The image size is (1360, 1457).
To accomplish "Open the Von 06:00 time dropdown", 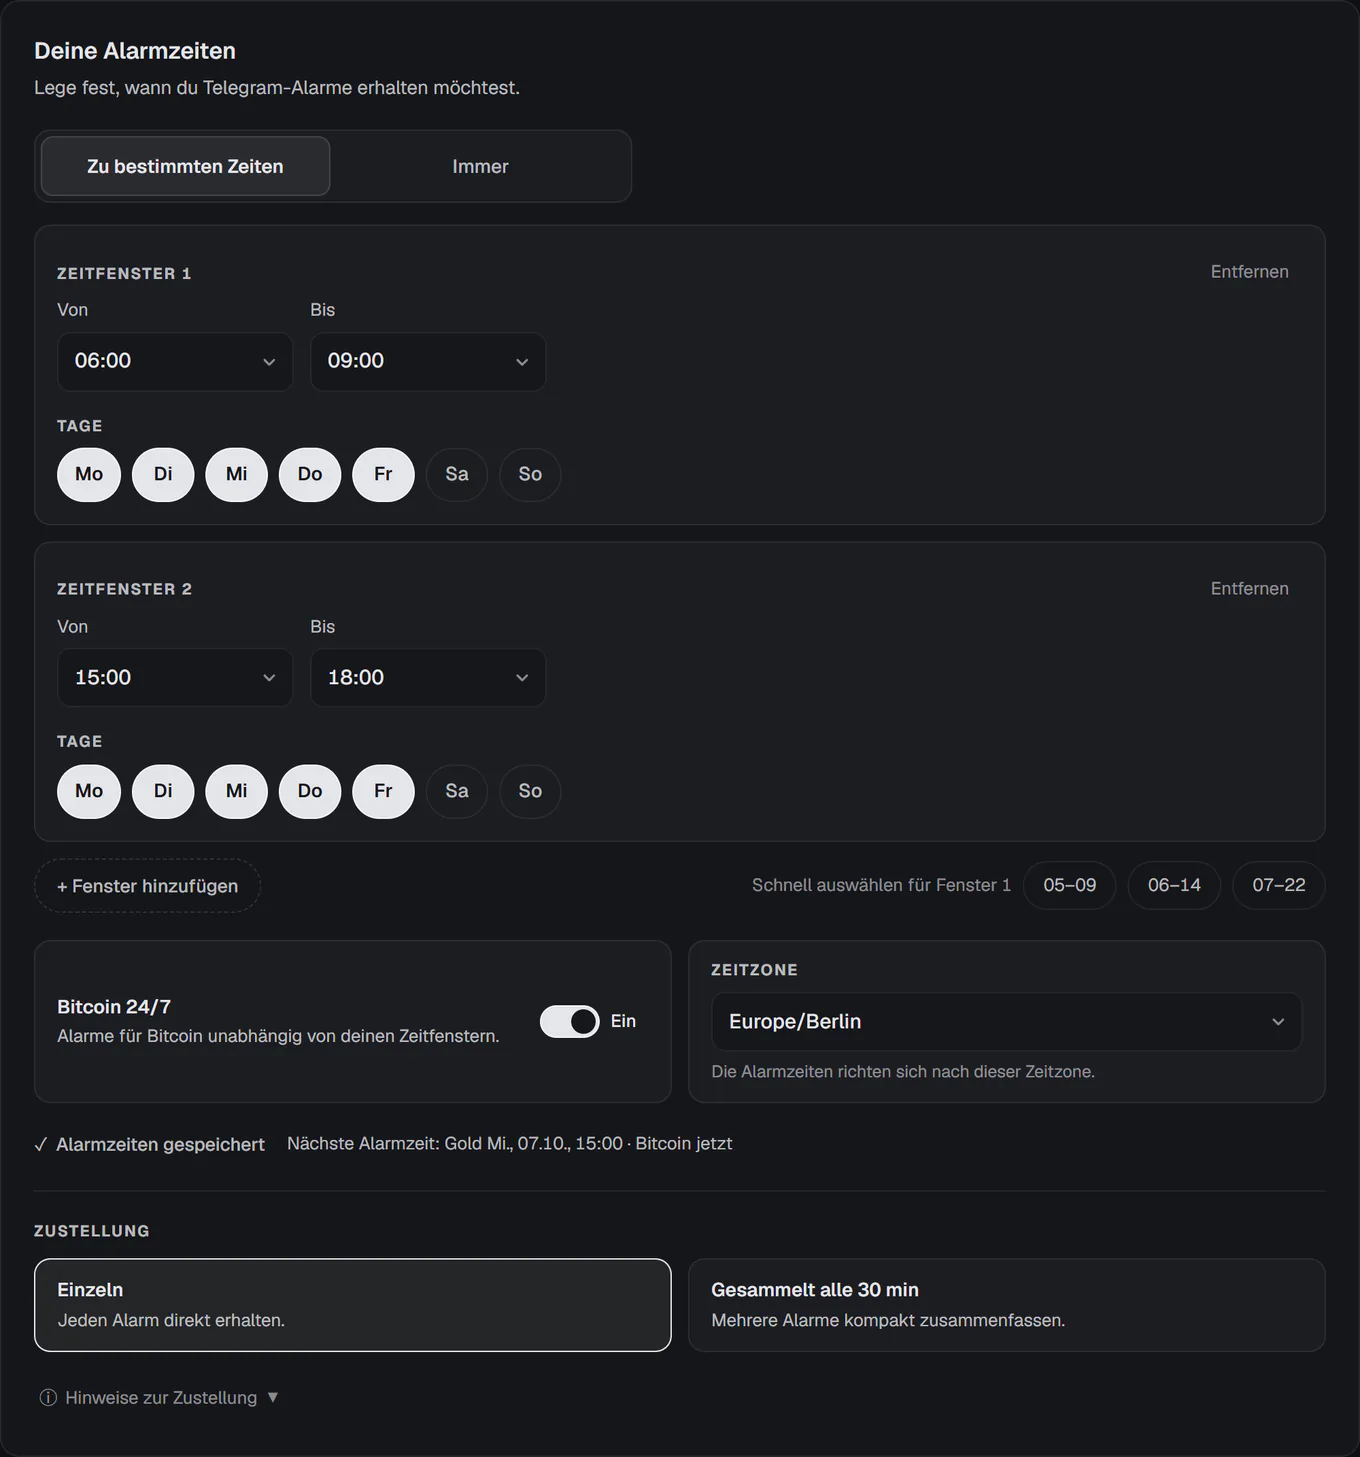I will (175, 361).
